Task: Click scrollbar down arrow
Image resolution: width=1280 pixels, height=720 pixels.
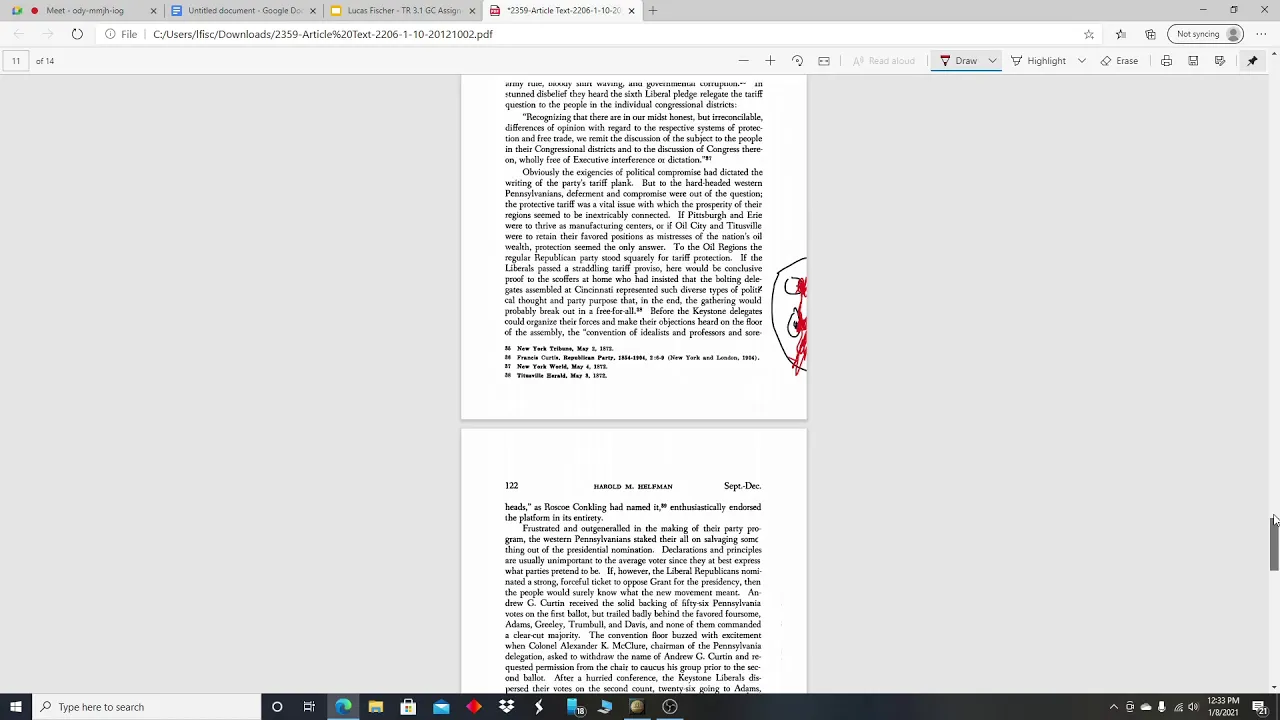Action: tap(1274, 687)
